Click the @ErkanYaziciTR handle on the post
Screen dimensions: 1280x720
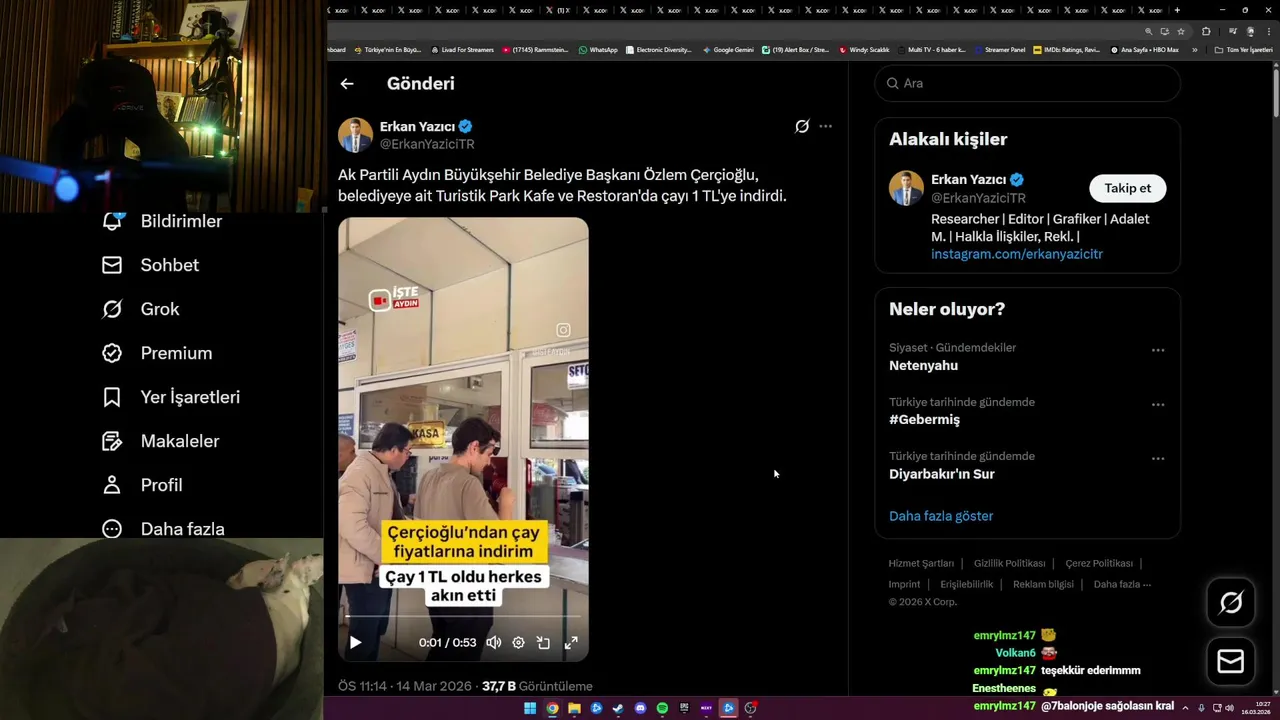[x=427, y=144]
